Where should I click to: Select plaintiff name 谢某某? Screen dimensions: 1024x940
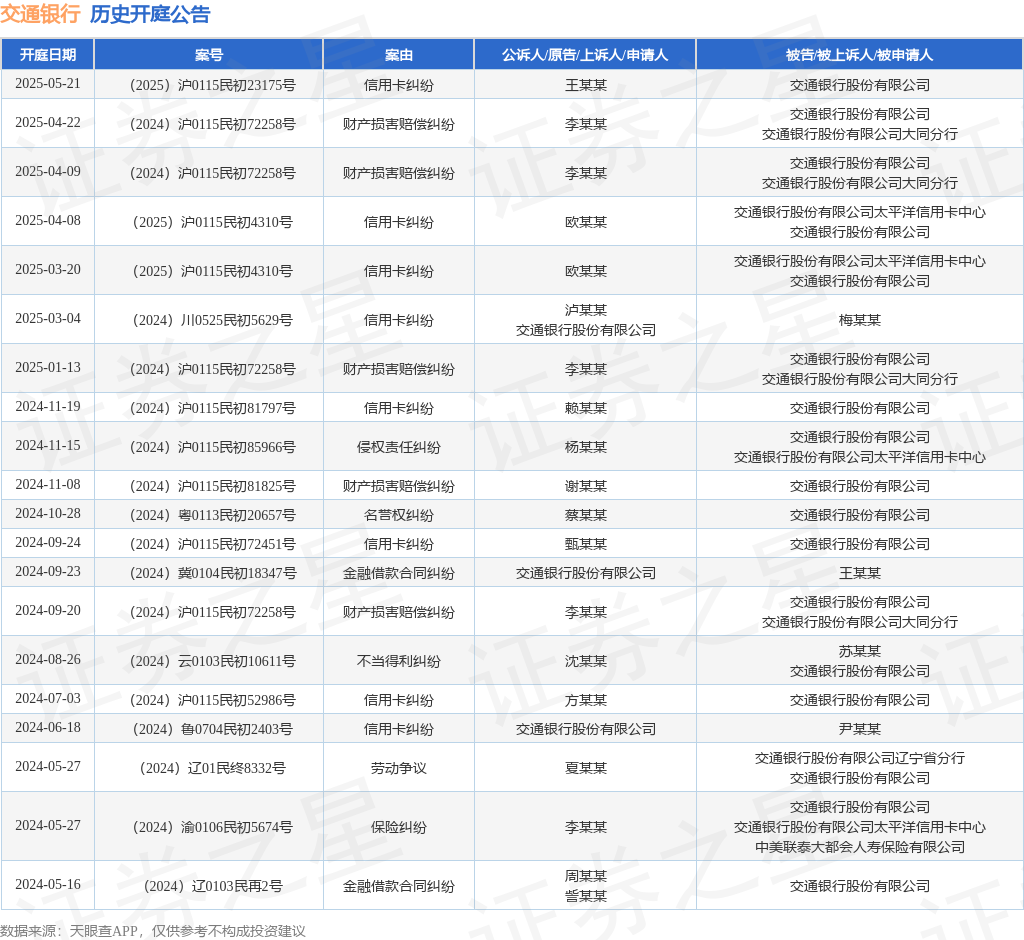tap(586, 487)
